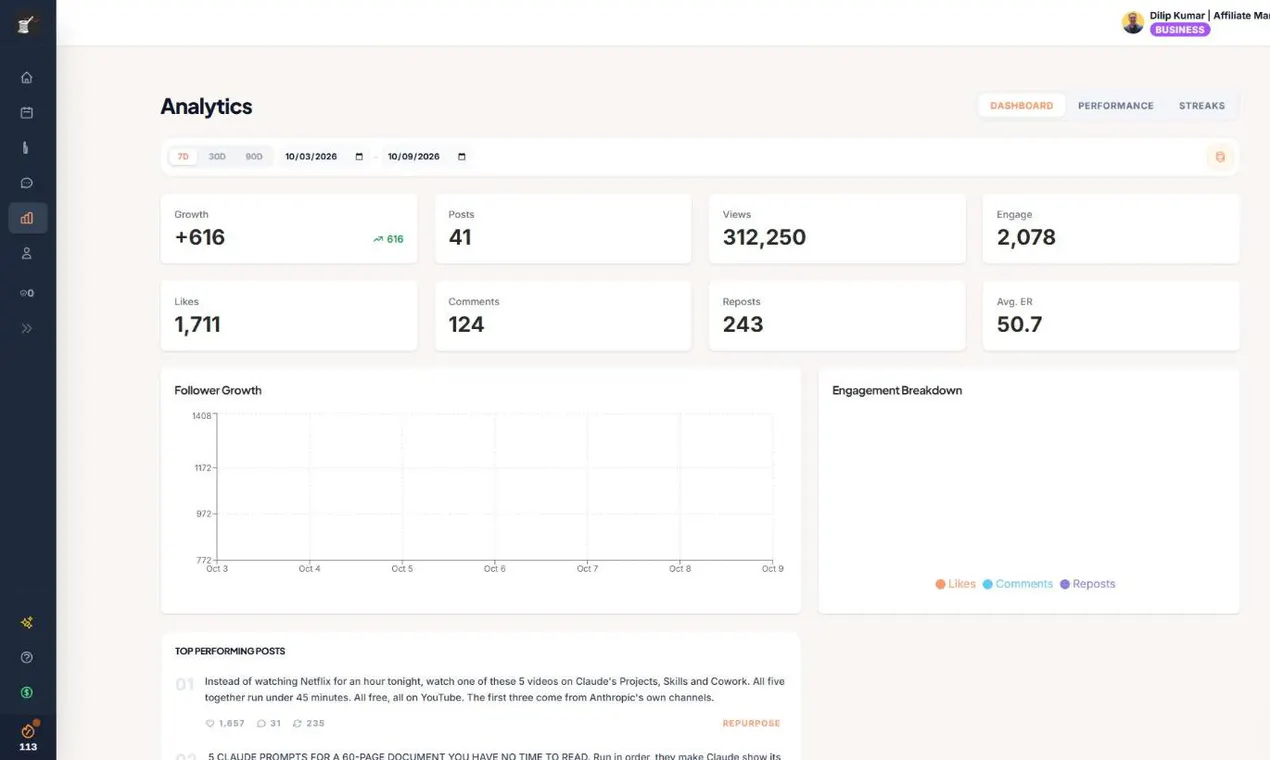Toggle the Reposts legend item
Screen dimensions: 1270x760
coord(1088,584)
